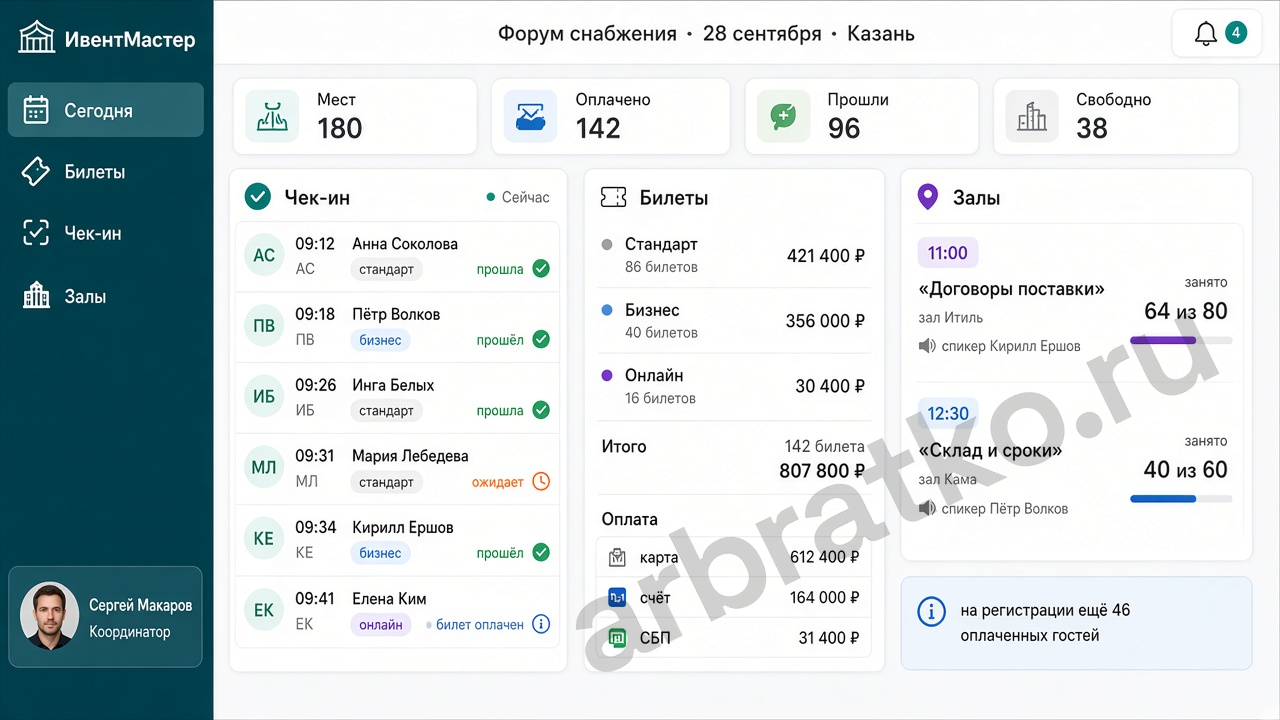Click the info icon in registration notice

(931, 611)
